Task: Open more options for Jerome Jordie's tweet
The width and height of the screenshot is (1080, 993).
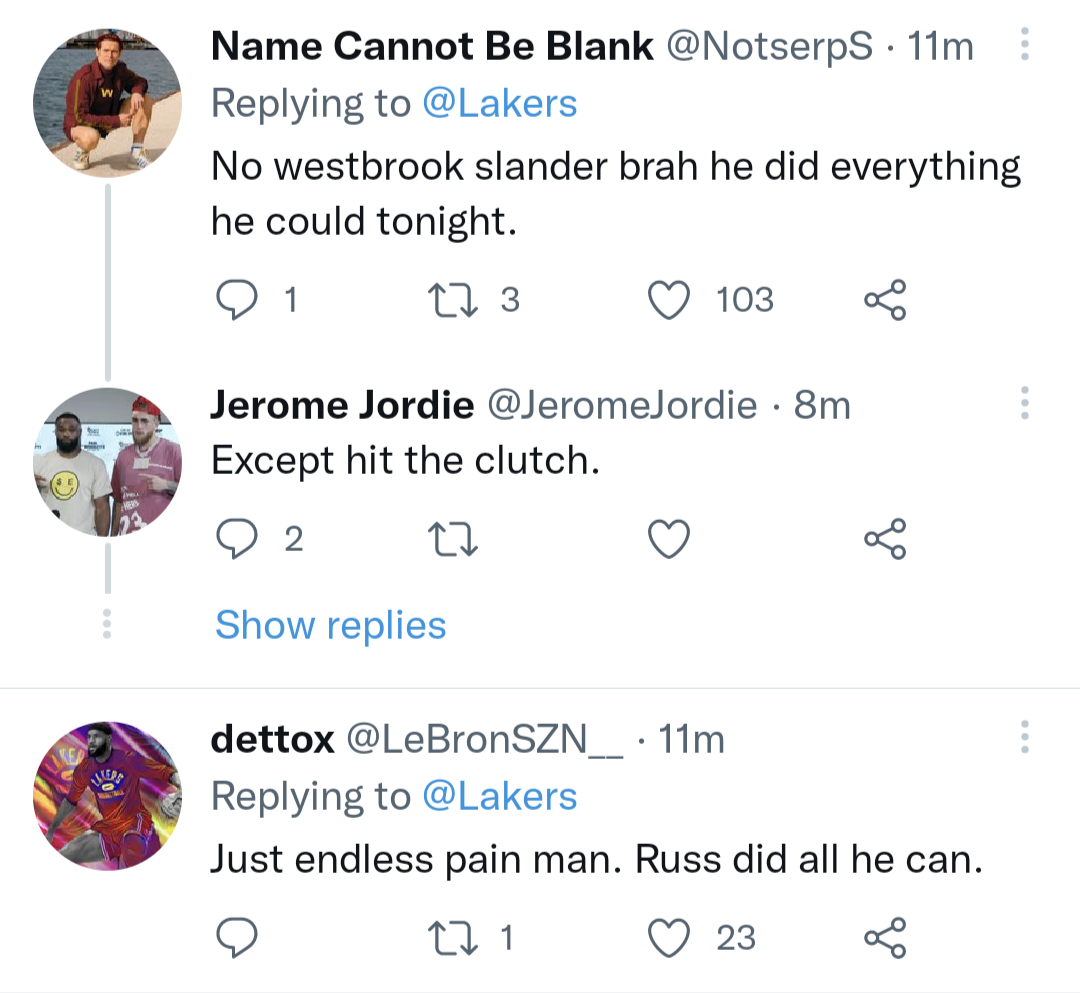Action: (1024, 403)
